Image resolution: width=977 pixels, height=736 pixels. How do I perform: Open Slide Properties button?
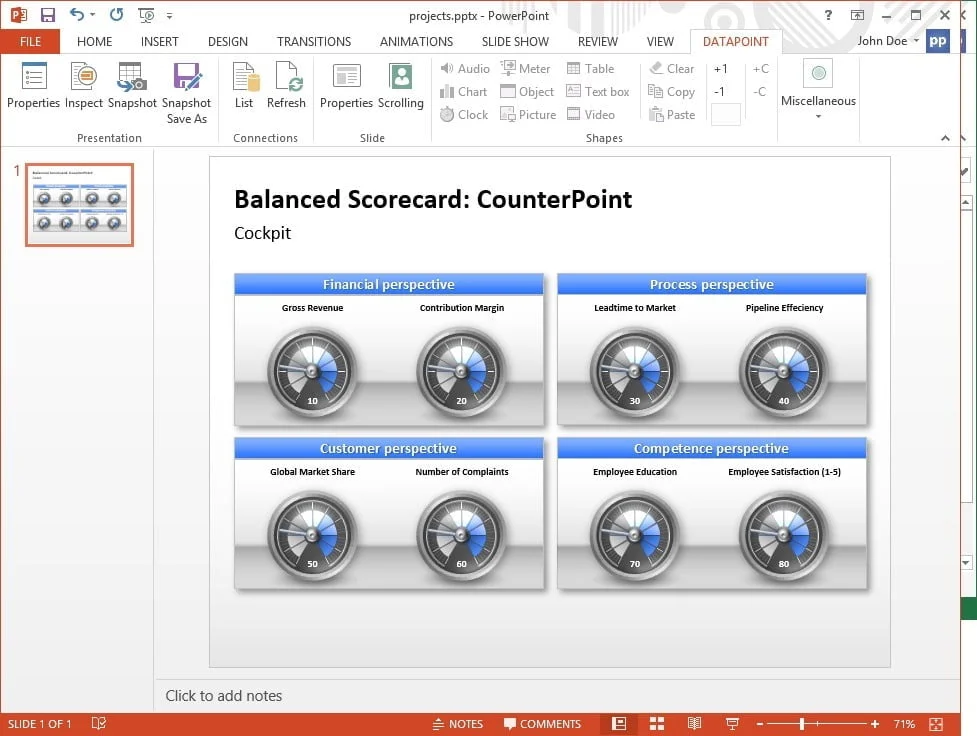[346, 86]
